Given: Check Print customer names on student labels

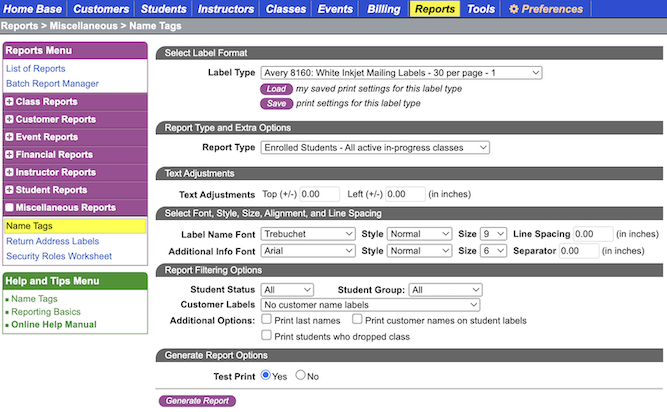Looking at the screenshot, I should (358, 320).
